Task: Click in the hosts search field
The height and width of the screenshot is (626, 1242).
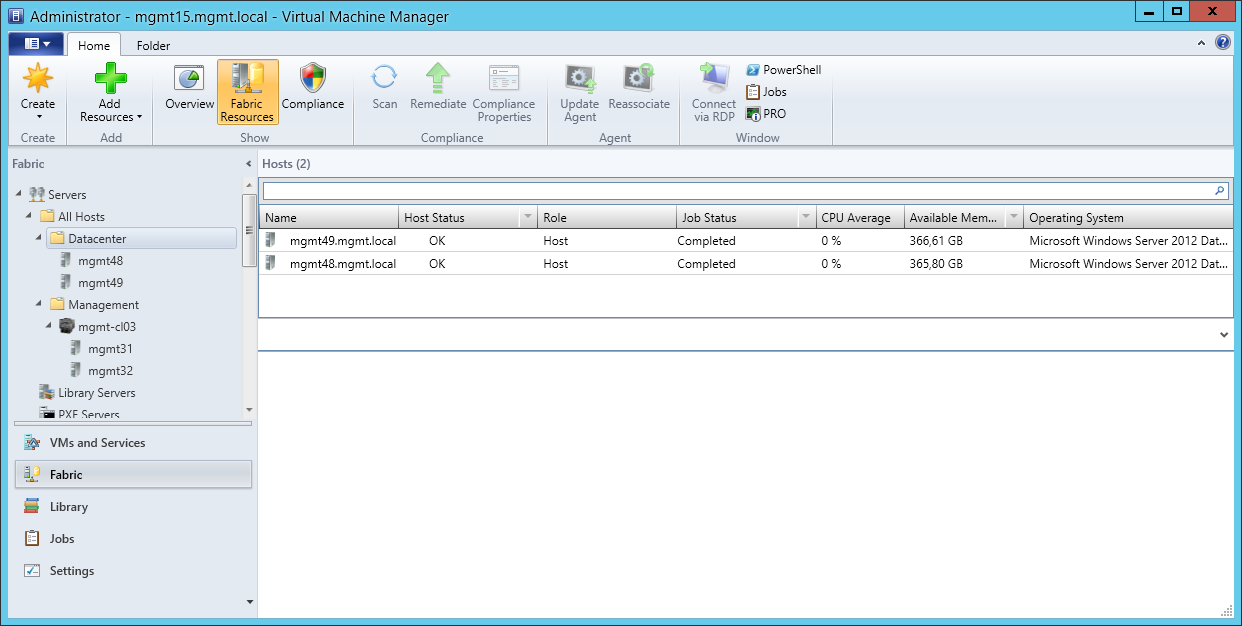Action: (x=736, y=190)
